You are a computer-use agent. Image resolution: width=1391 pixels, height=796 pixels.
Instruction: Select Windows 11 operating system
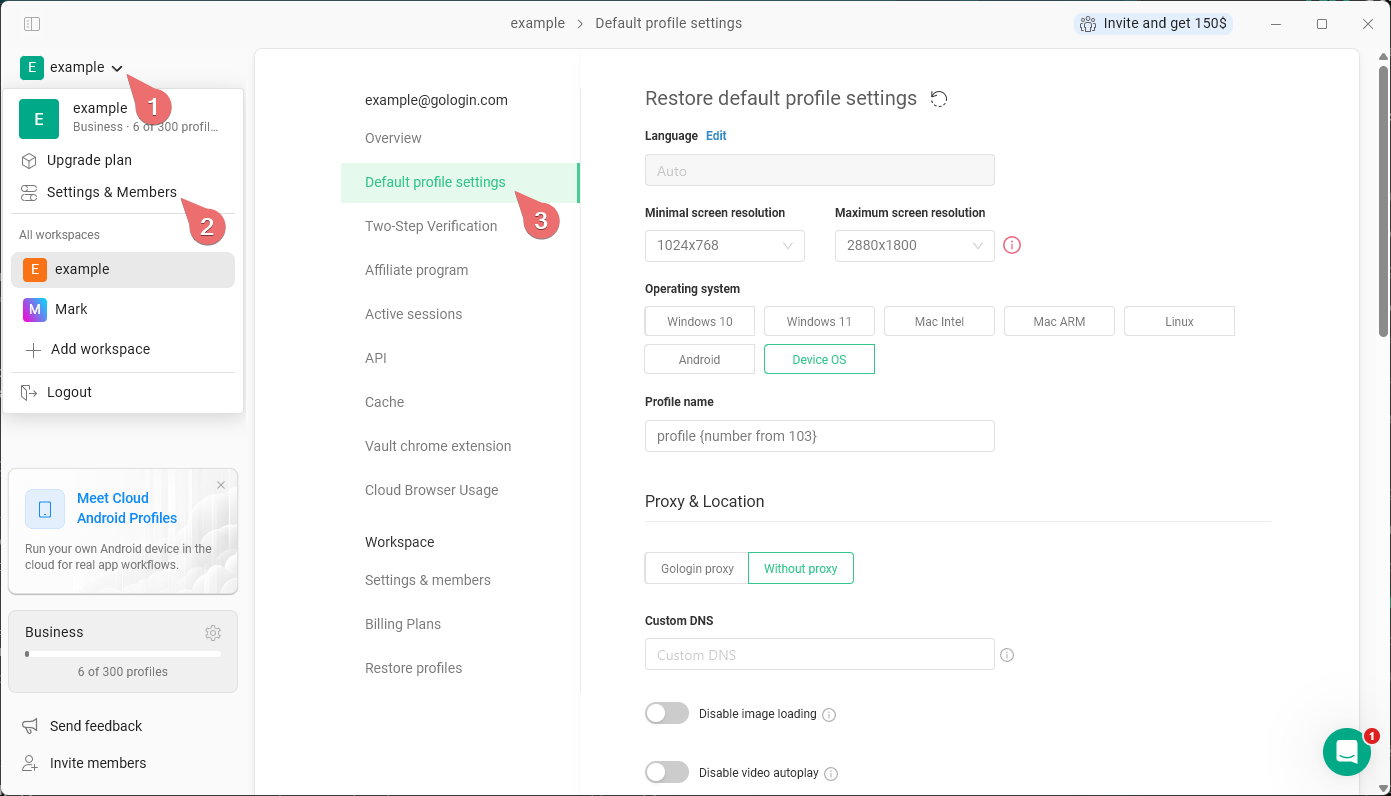pos(819,321)
